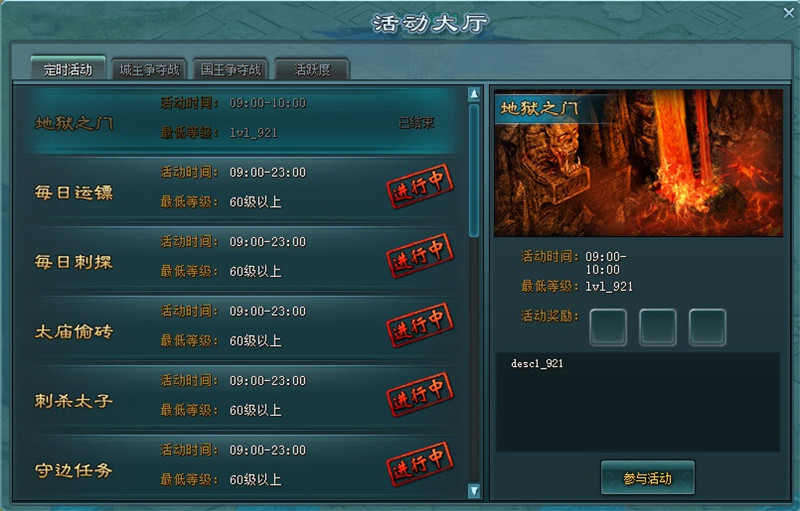Screen dimensions: 800x511
Task: Click the scroll down arrow of activity list
Action: (x=474, y=490)
